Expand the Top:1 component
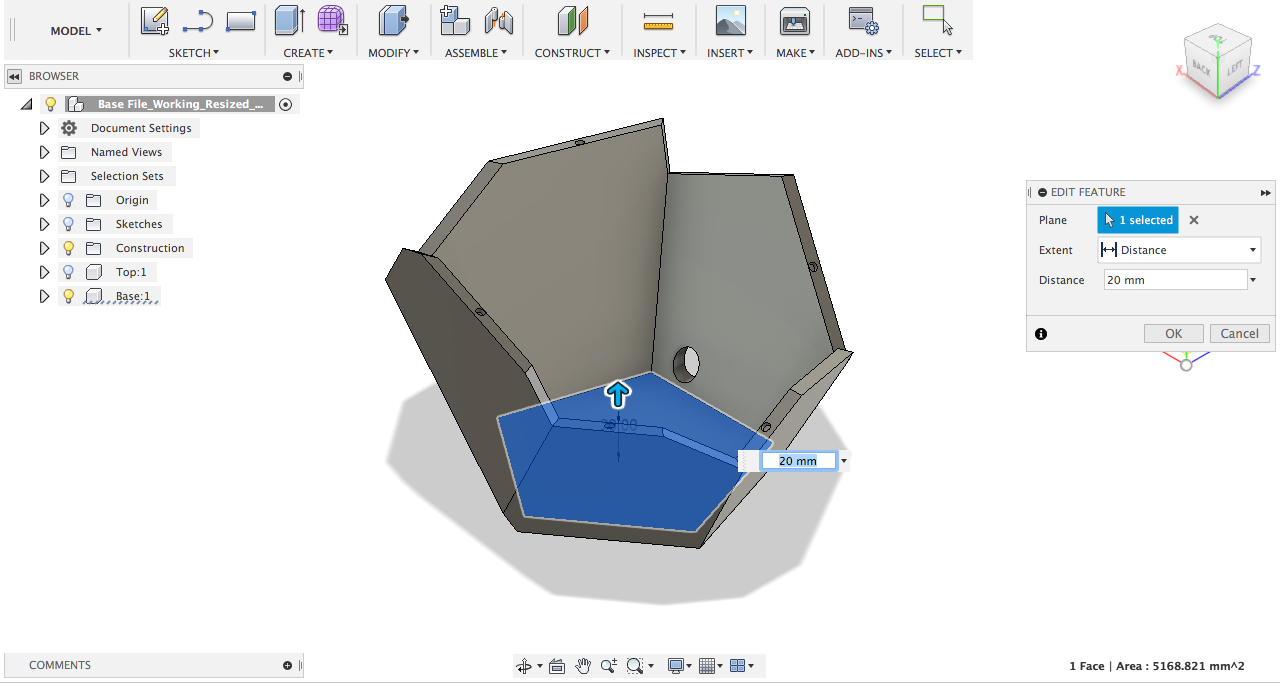Viewport: 1280px width, 683px height. pos(44,272)
